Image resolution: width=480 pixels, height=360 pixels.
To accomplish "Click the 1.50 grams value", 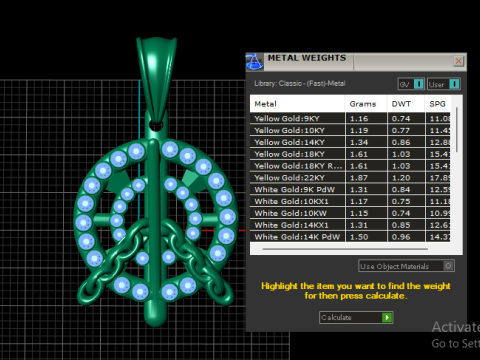I will coord(359,237).
